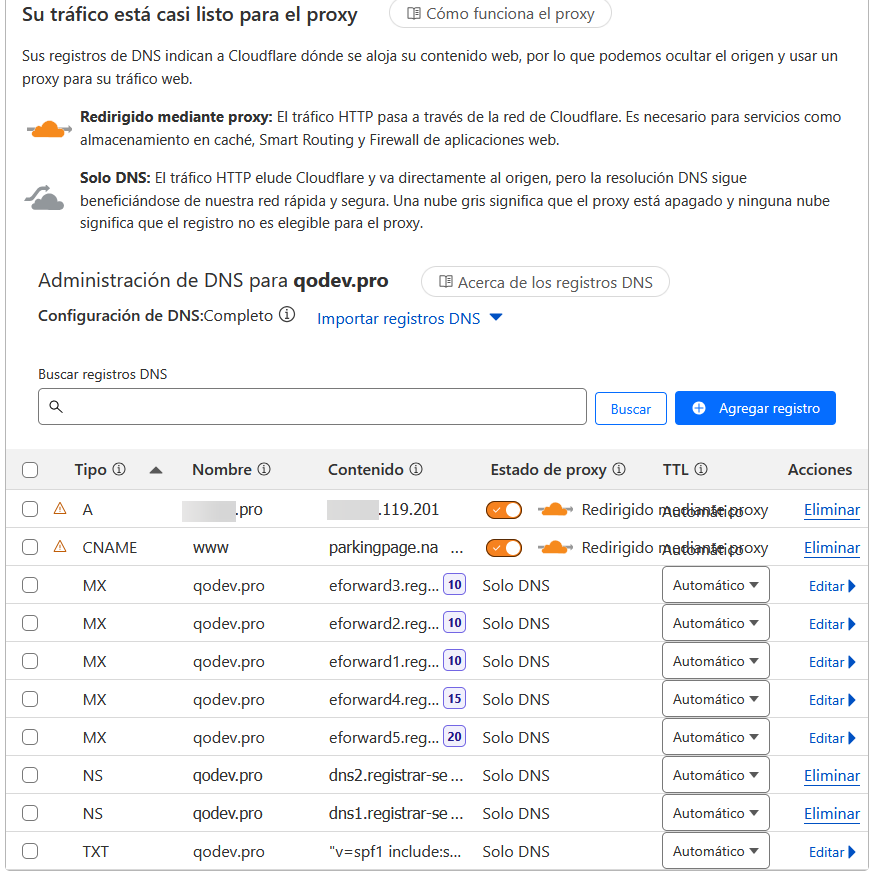Click the parkingpage.na content cell
The width and height of the screenshot is (876, 873).
(396, 548)
